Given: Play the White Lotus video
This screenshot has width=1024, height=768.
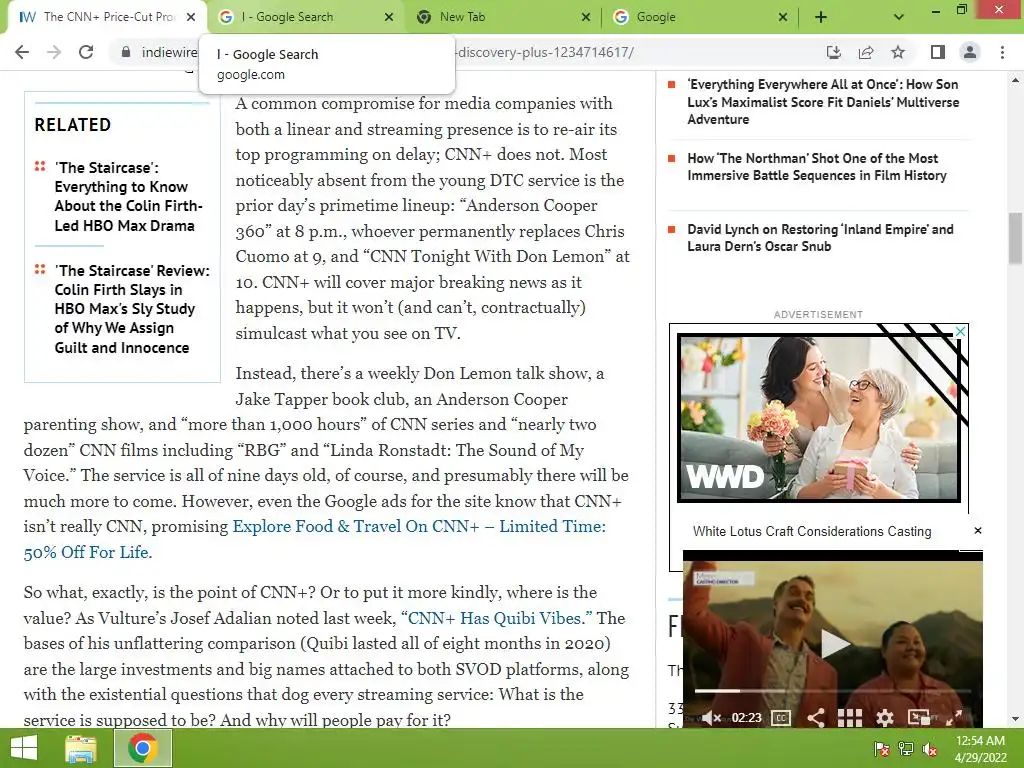Looking at the screenshot, I should (835, 643).
